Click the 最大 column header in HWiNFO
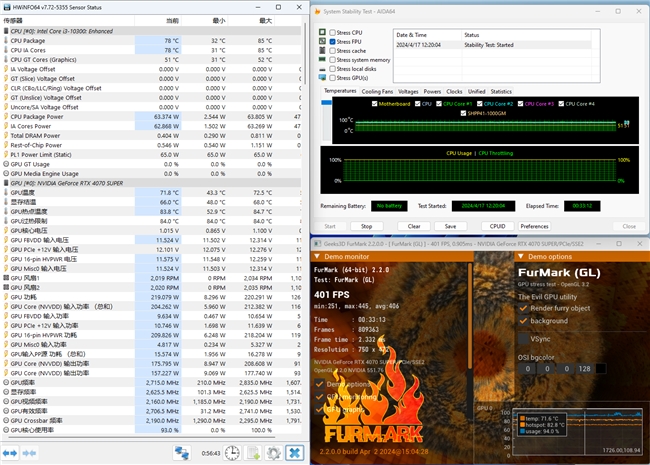Screen dimensions: 650x465 click(x=251, y=21)
